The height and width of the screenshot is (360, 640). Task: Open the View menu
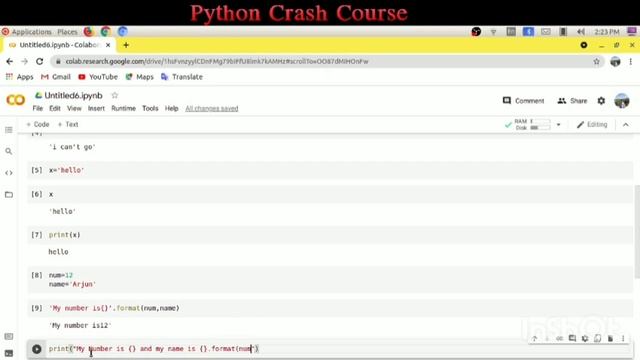(x=74, y=108)
